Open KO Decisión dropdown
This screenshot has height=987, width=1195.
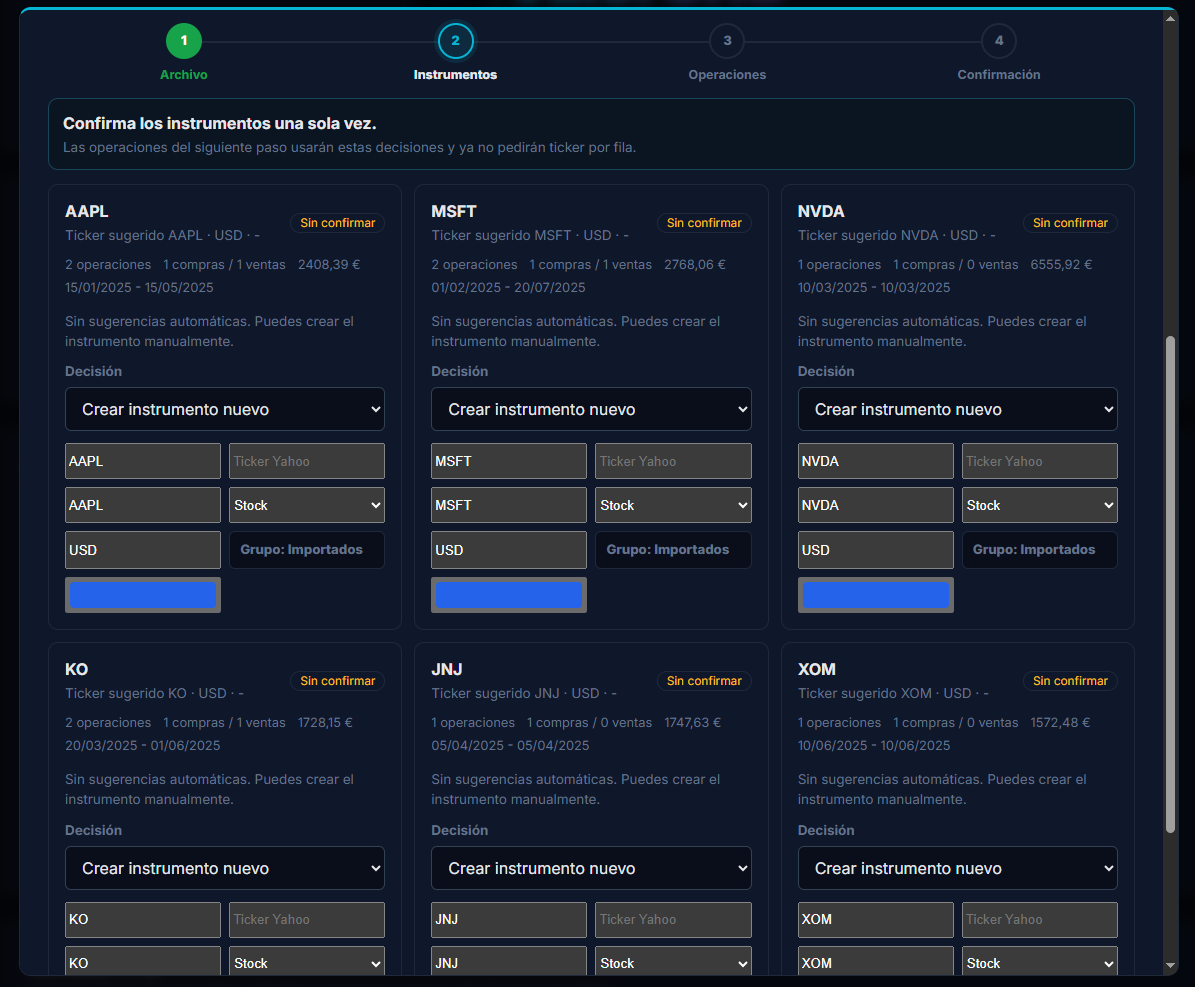point(225,868)
